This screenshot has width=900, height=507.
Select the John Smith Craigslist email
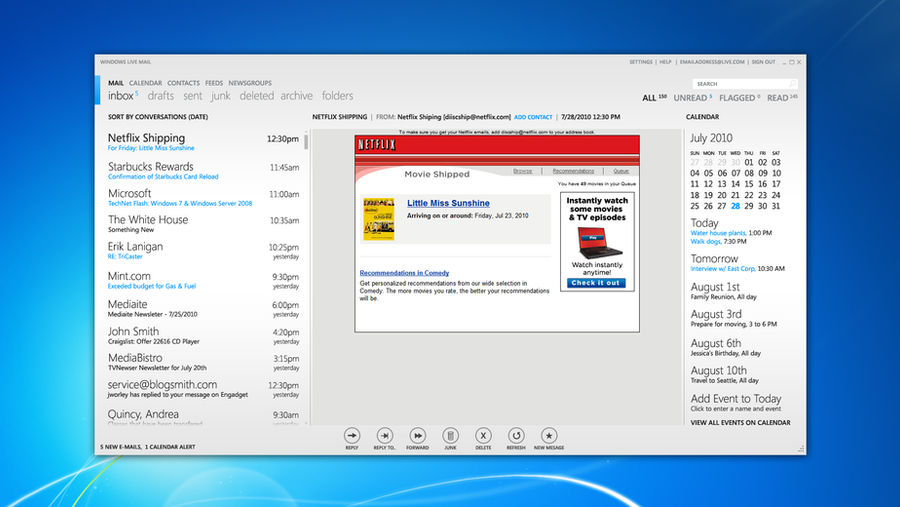tap(204, 335)
